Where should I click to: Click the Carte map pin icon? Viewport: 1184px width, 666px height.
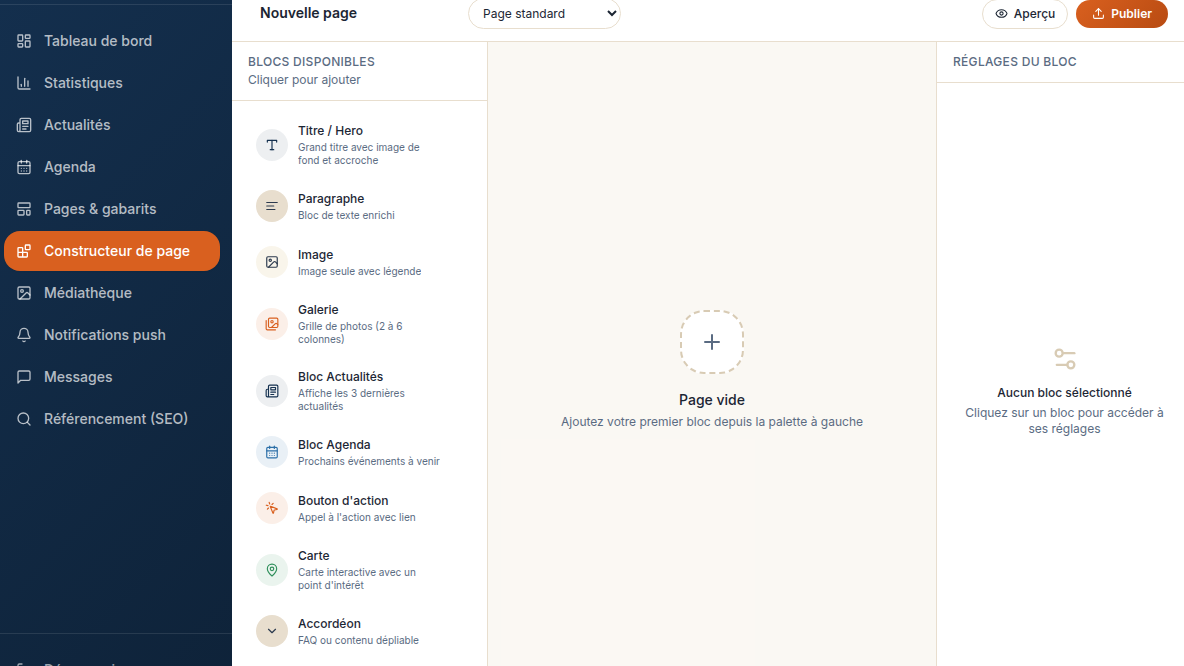click(x=272, y=570)
